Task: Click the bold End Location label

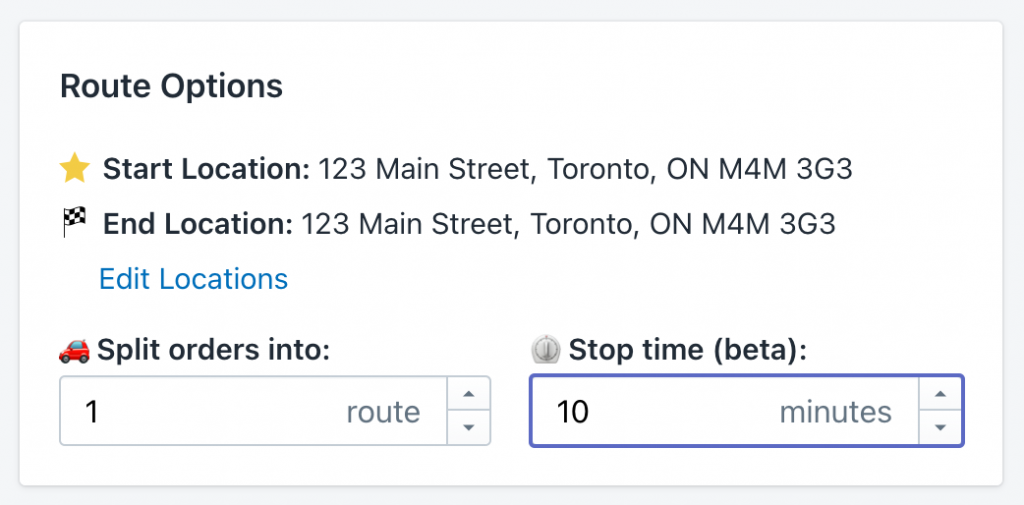Action: coord(198,223)
